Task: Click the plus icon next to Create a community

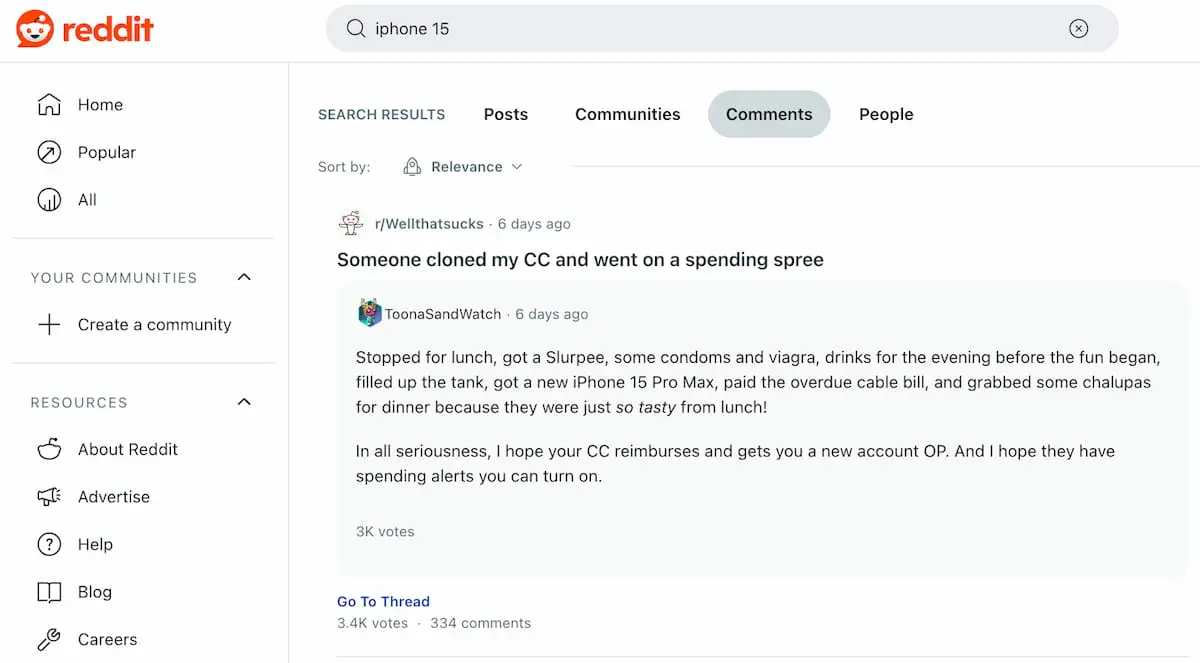Action: click(x=49, y=324)
